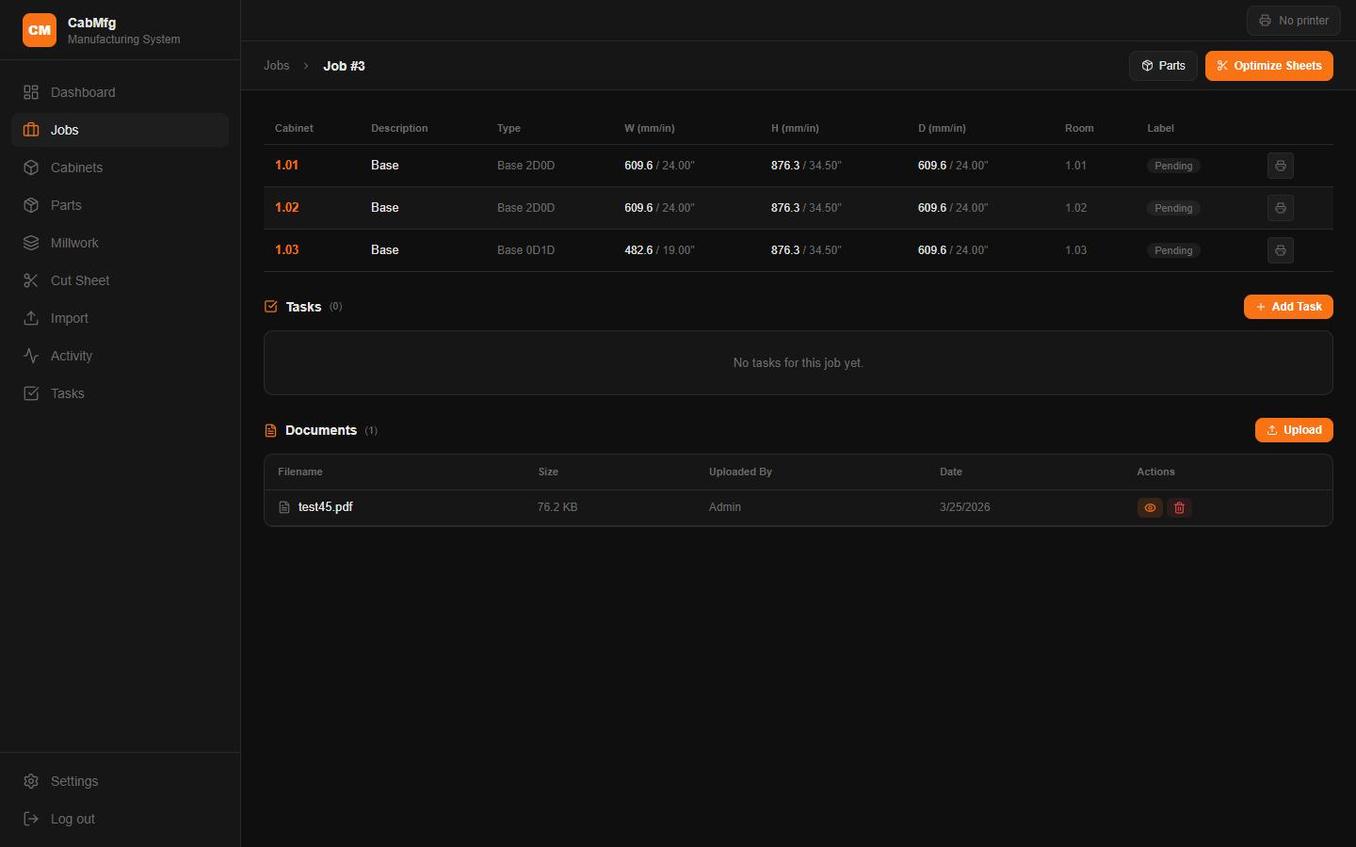Open the test45.pdf filename link

click(325, 507)
